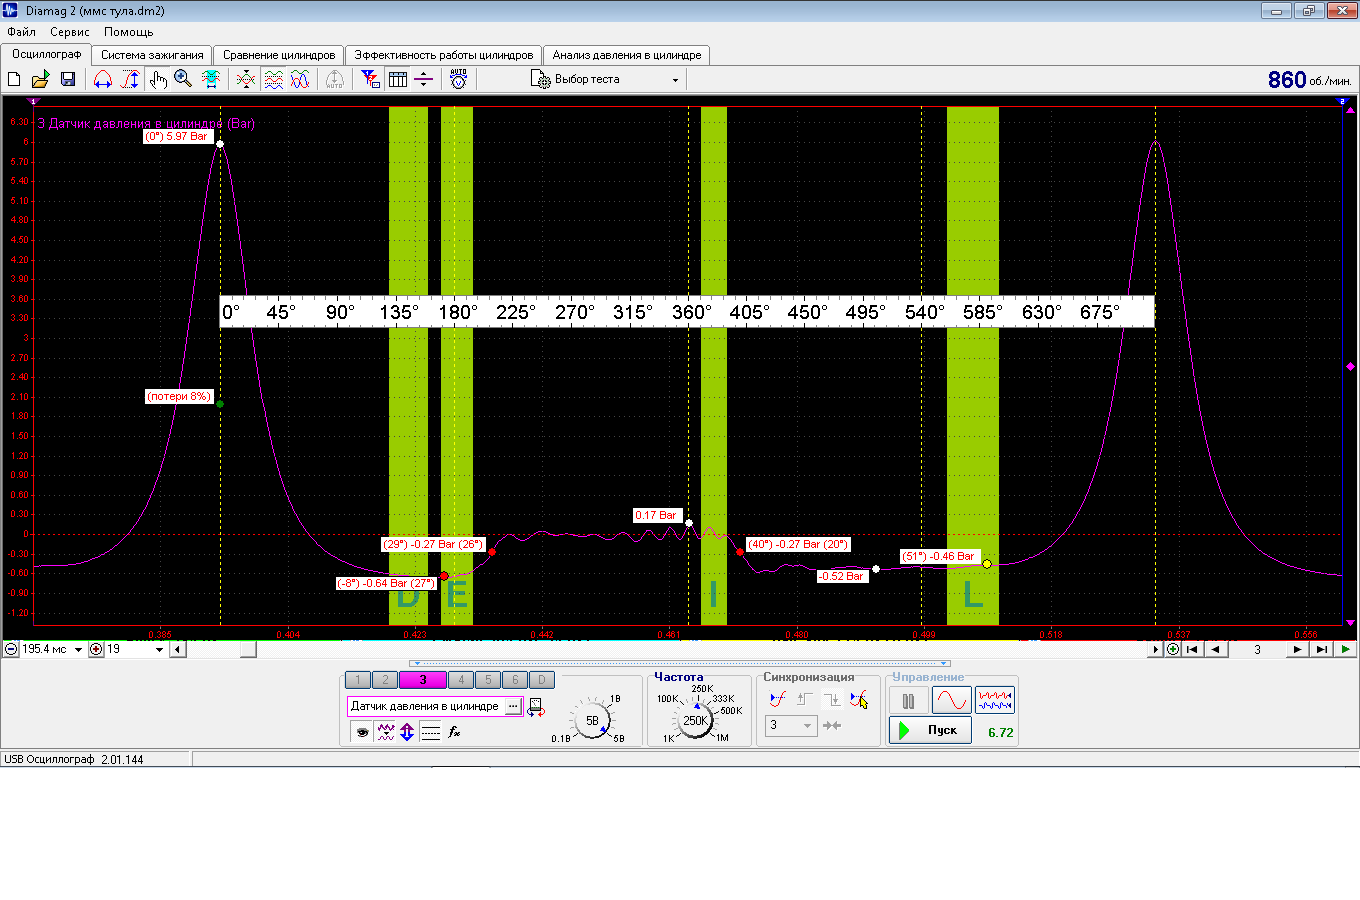Click the divider line toolbar icon
This screenshot has width=1360, height=900.
point(423,79)
